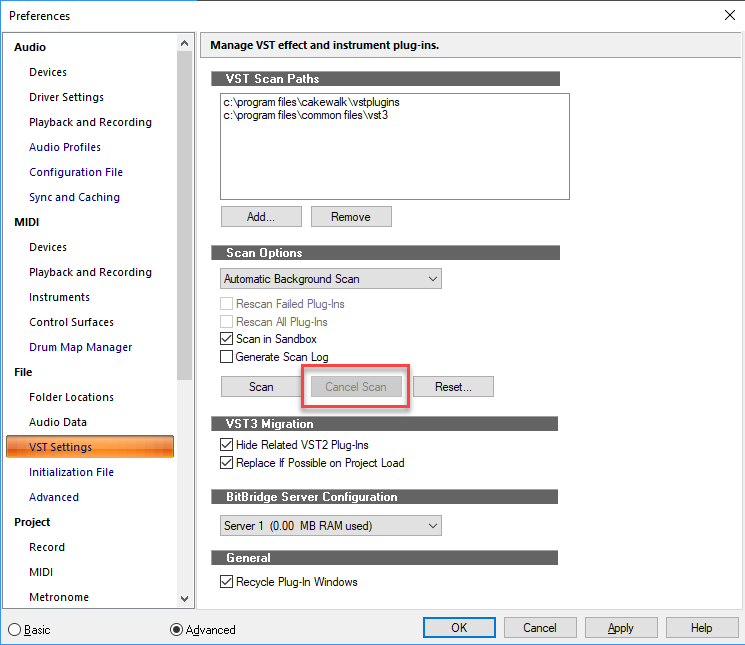Click the Reset... button

point(453,387)
